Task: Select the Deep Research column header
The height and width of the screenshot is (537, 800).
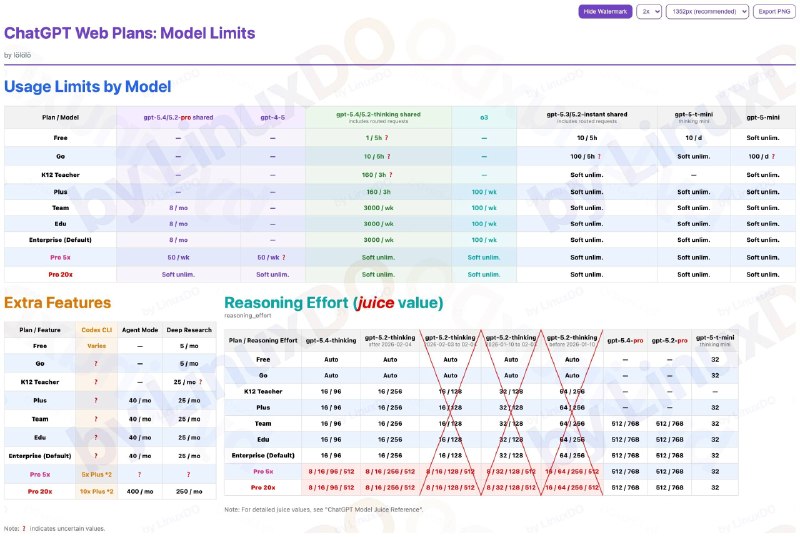Action: [x=188, y=329]
